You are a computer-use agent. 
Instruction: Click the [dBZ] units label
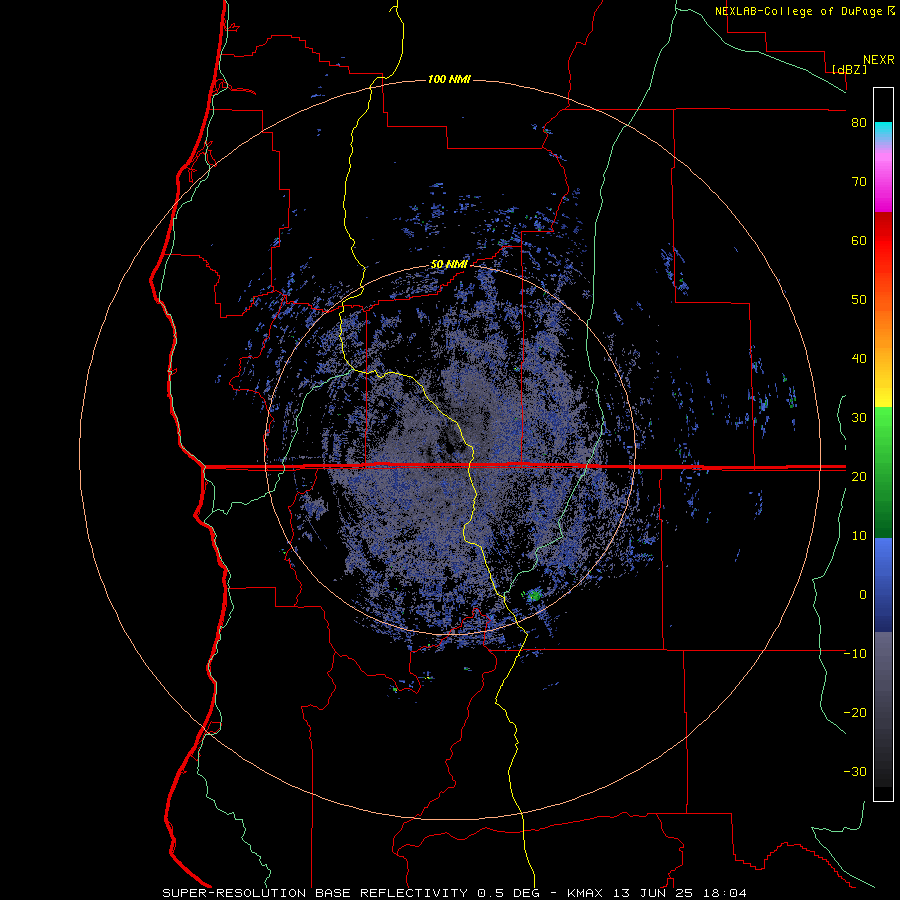coord(849,69)
